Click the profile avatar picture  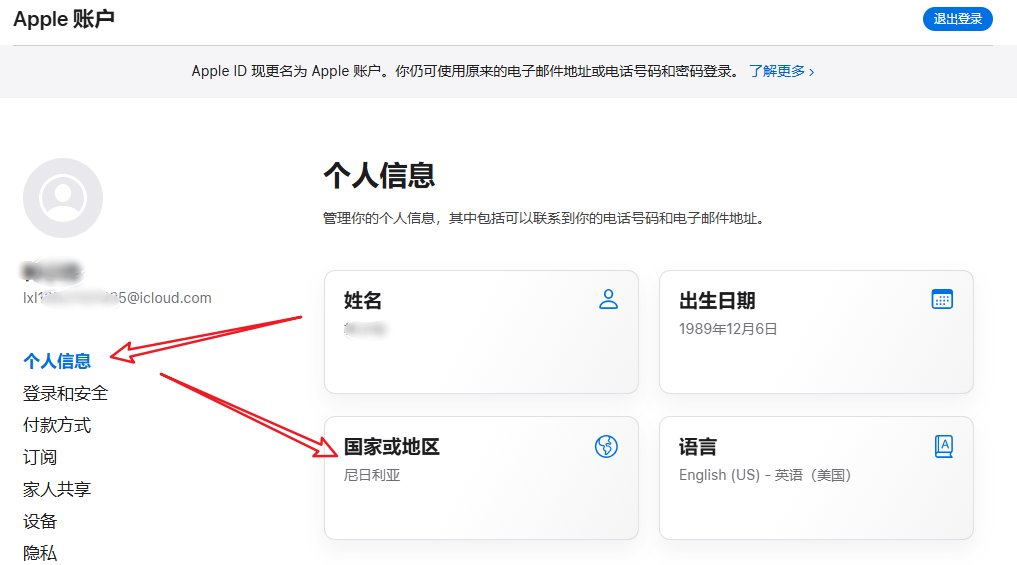[x=63, y=198]
